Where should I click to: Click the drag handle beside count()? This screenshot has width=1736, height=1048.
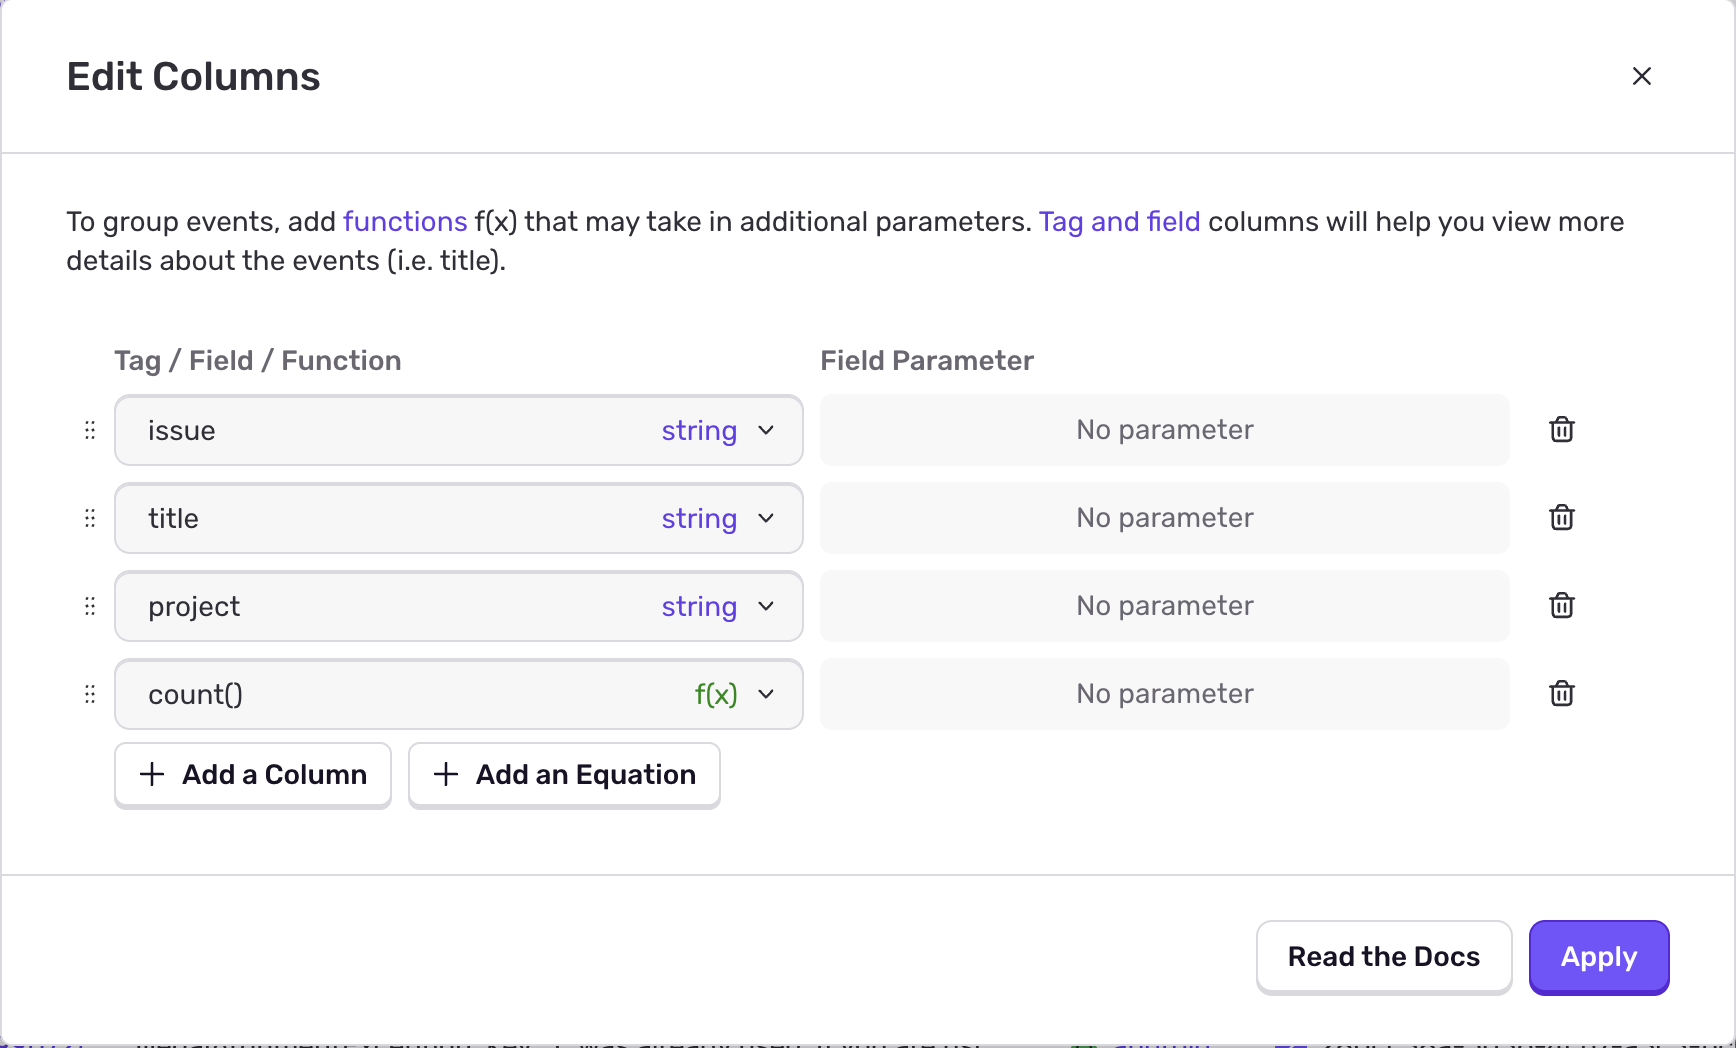click(x=90, y=694)
